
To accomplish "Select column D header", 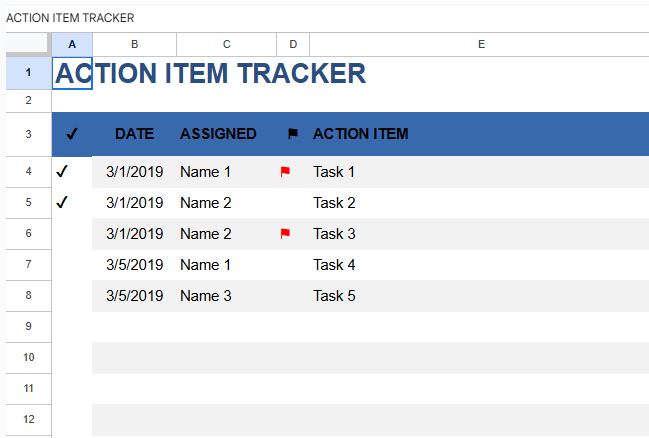I will 293,44.
